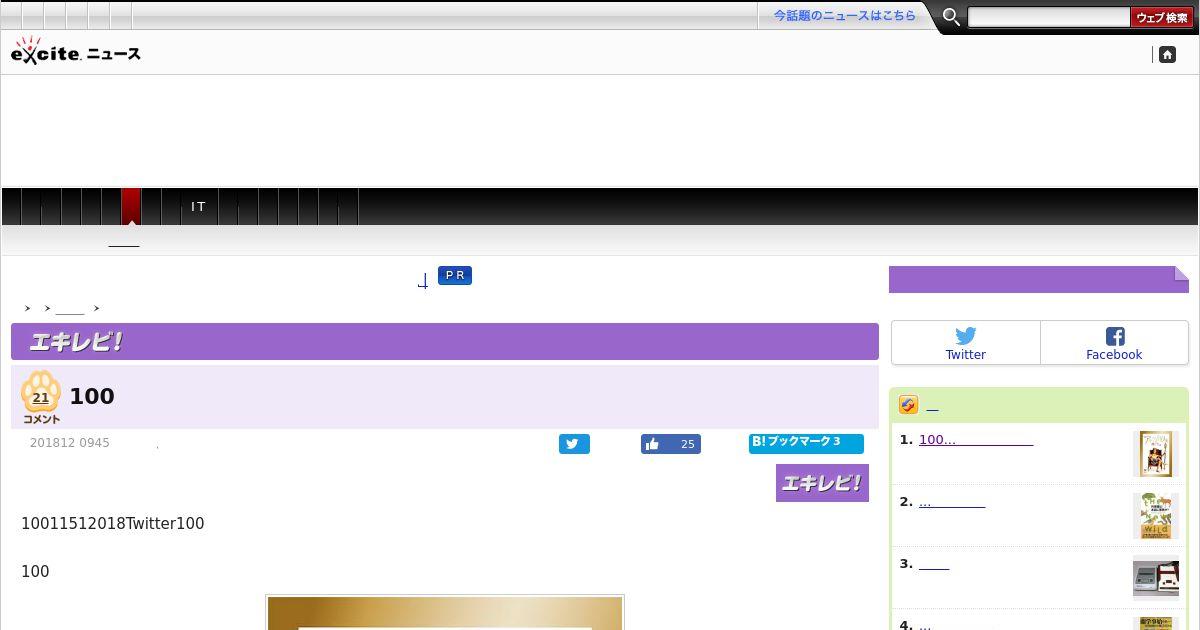The image size is (1200, 630).
Task: Open the underlined subcategory link under nav bar
Action: [x=124, y=240]
